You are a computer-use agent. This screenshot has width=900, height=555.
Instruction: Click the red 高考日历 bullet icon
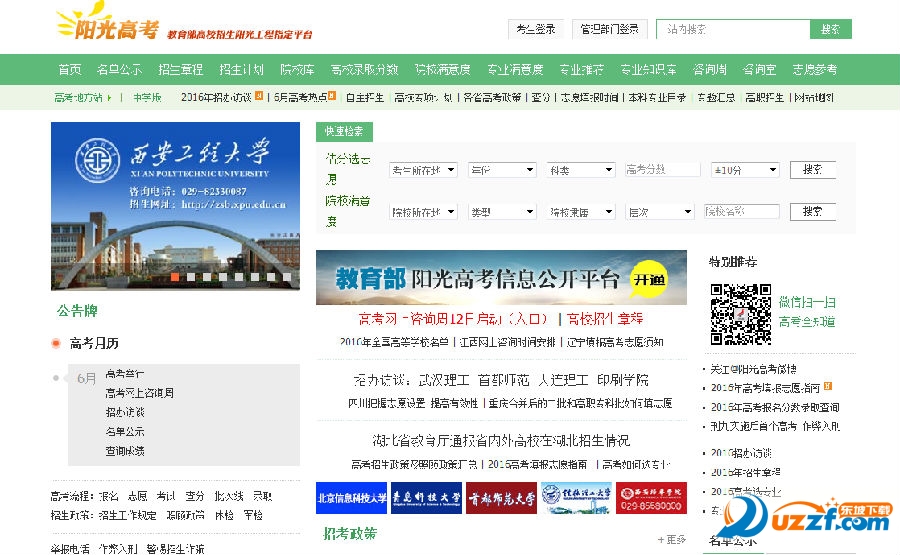pyautogui.click(x=56, y=343)
